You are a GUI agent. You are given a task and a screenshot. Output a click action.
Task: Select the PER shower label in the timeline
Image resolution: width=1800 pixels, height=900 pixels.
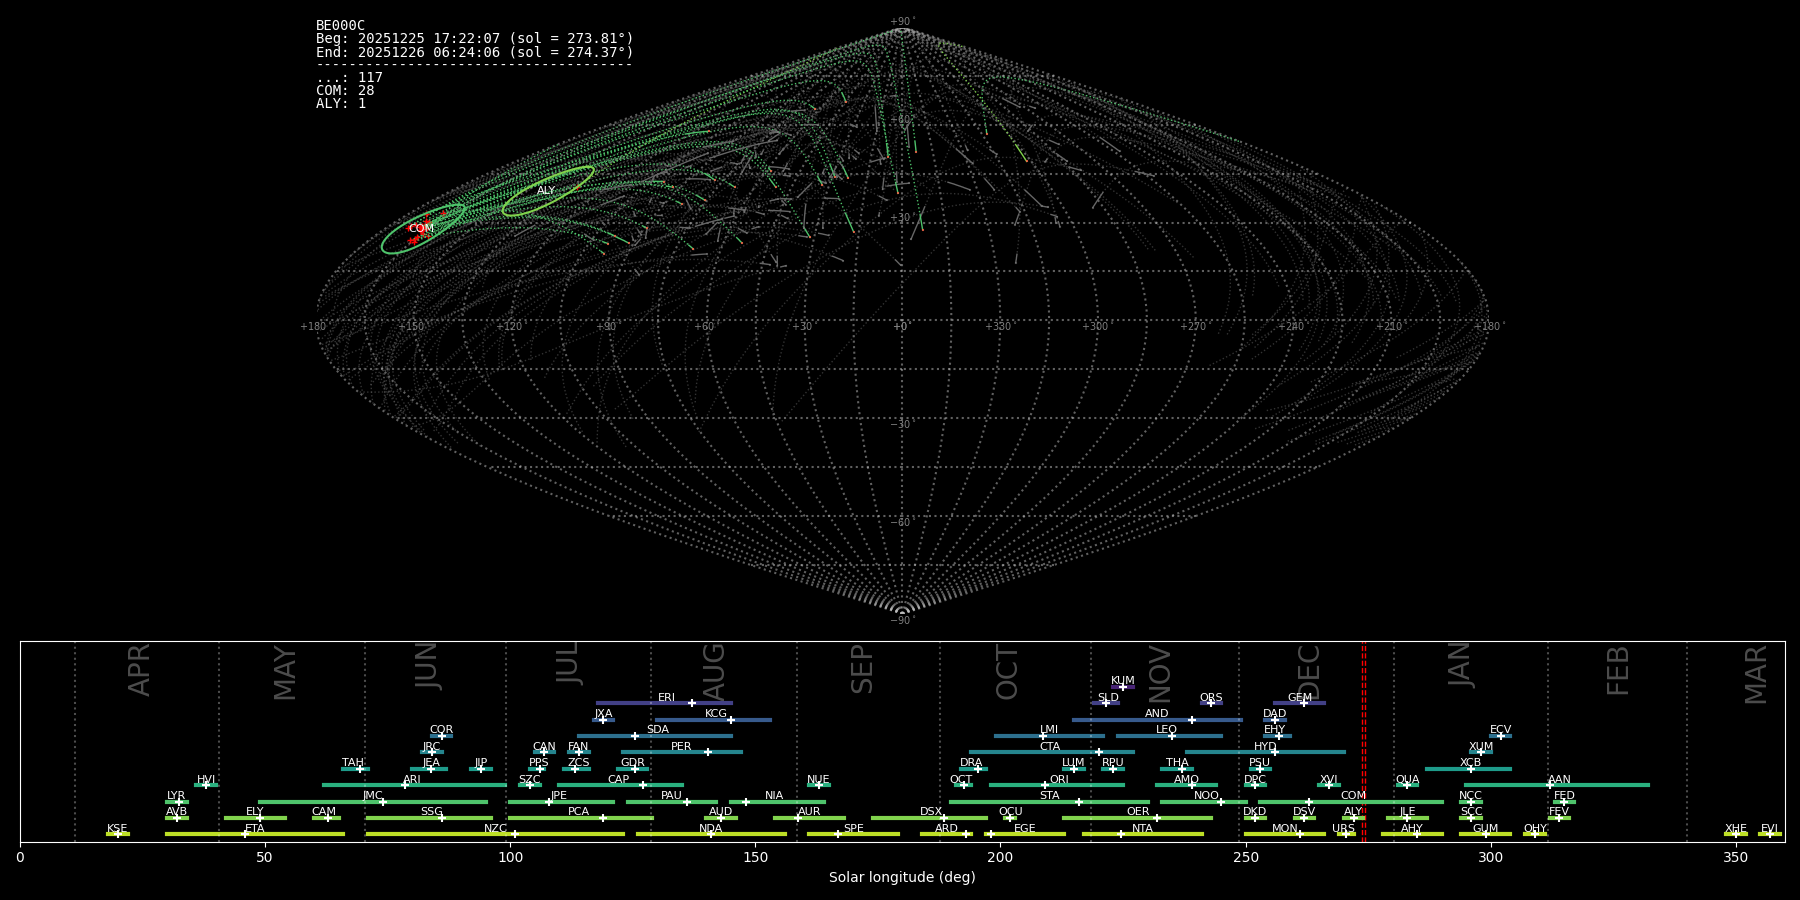(x=681, y=747)
